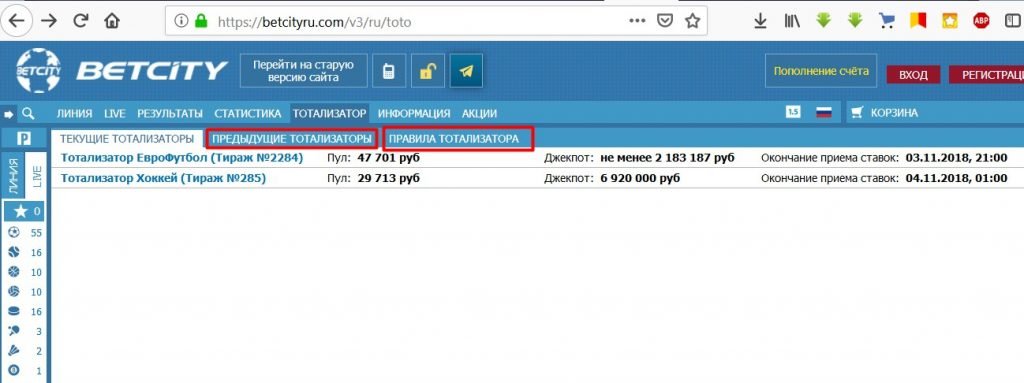Open the Adblock Plus extension

[981, 21]
